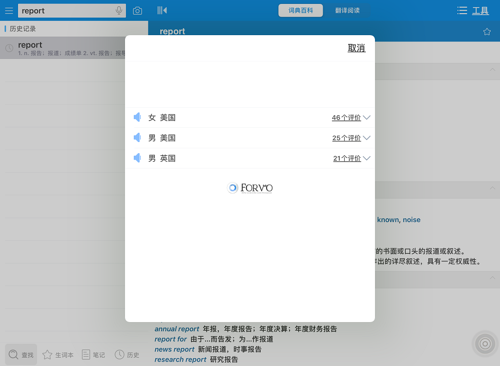500x366 pixels.
Task: Open the known, noise related words link
Action: click(x=399, y=220)
